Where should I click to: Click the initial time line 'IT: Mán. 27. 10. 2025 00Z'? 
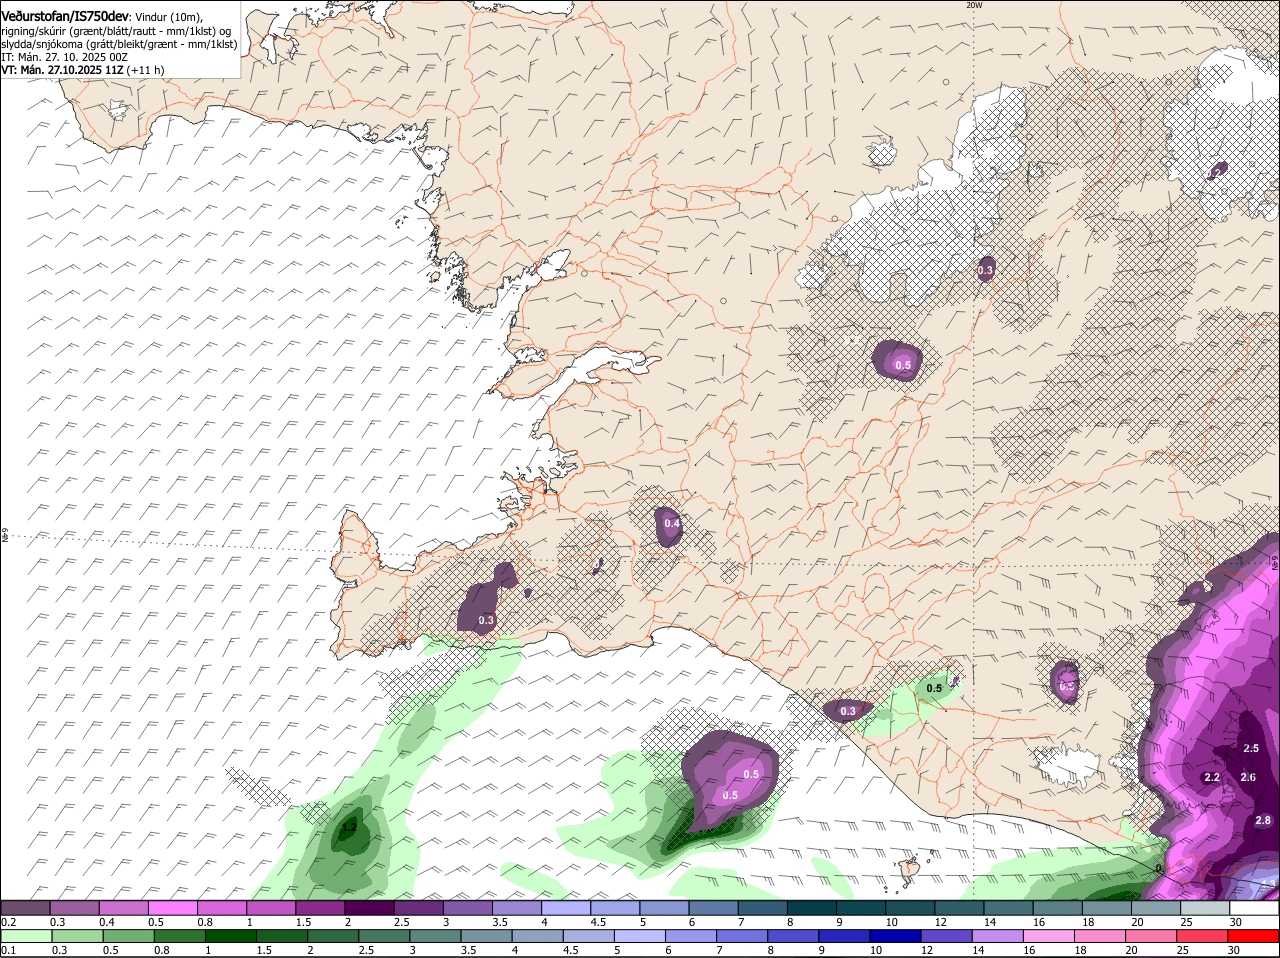click(x=65, y=57)
